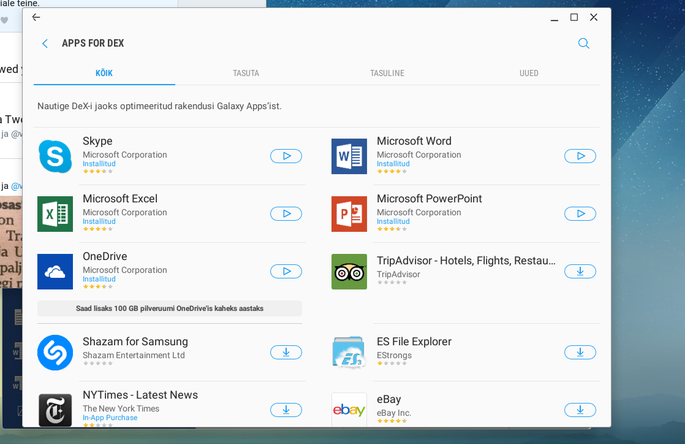The width and height of the screenshot is (685, 444).
Task: Download Shazam for Samsung
Action: [x=286, y=352]
